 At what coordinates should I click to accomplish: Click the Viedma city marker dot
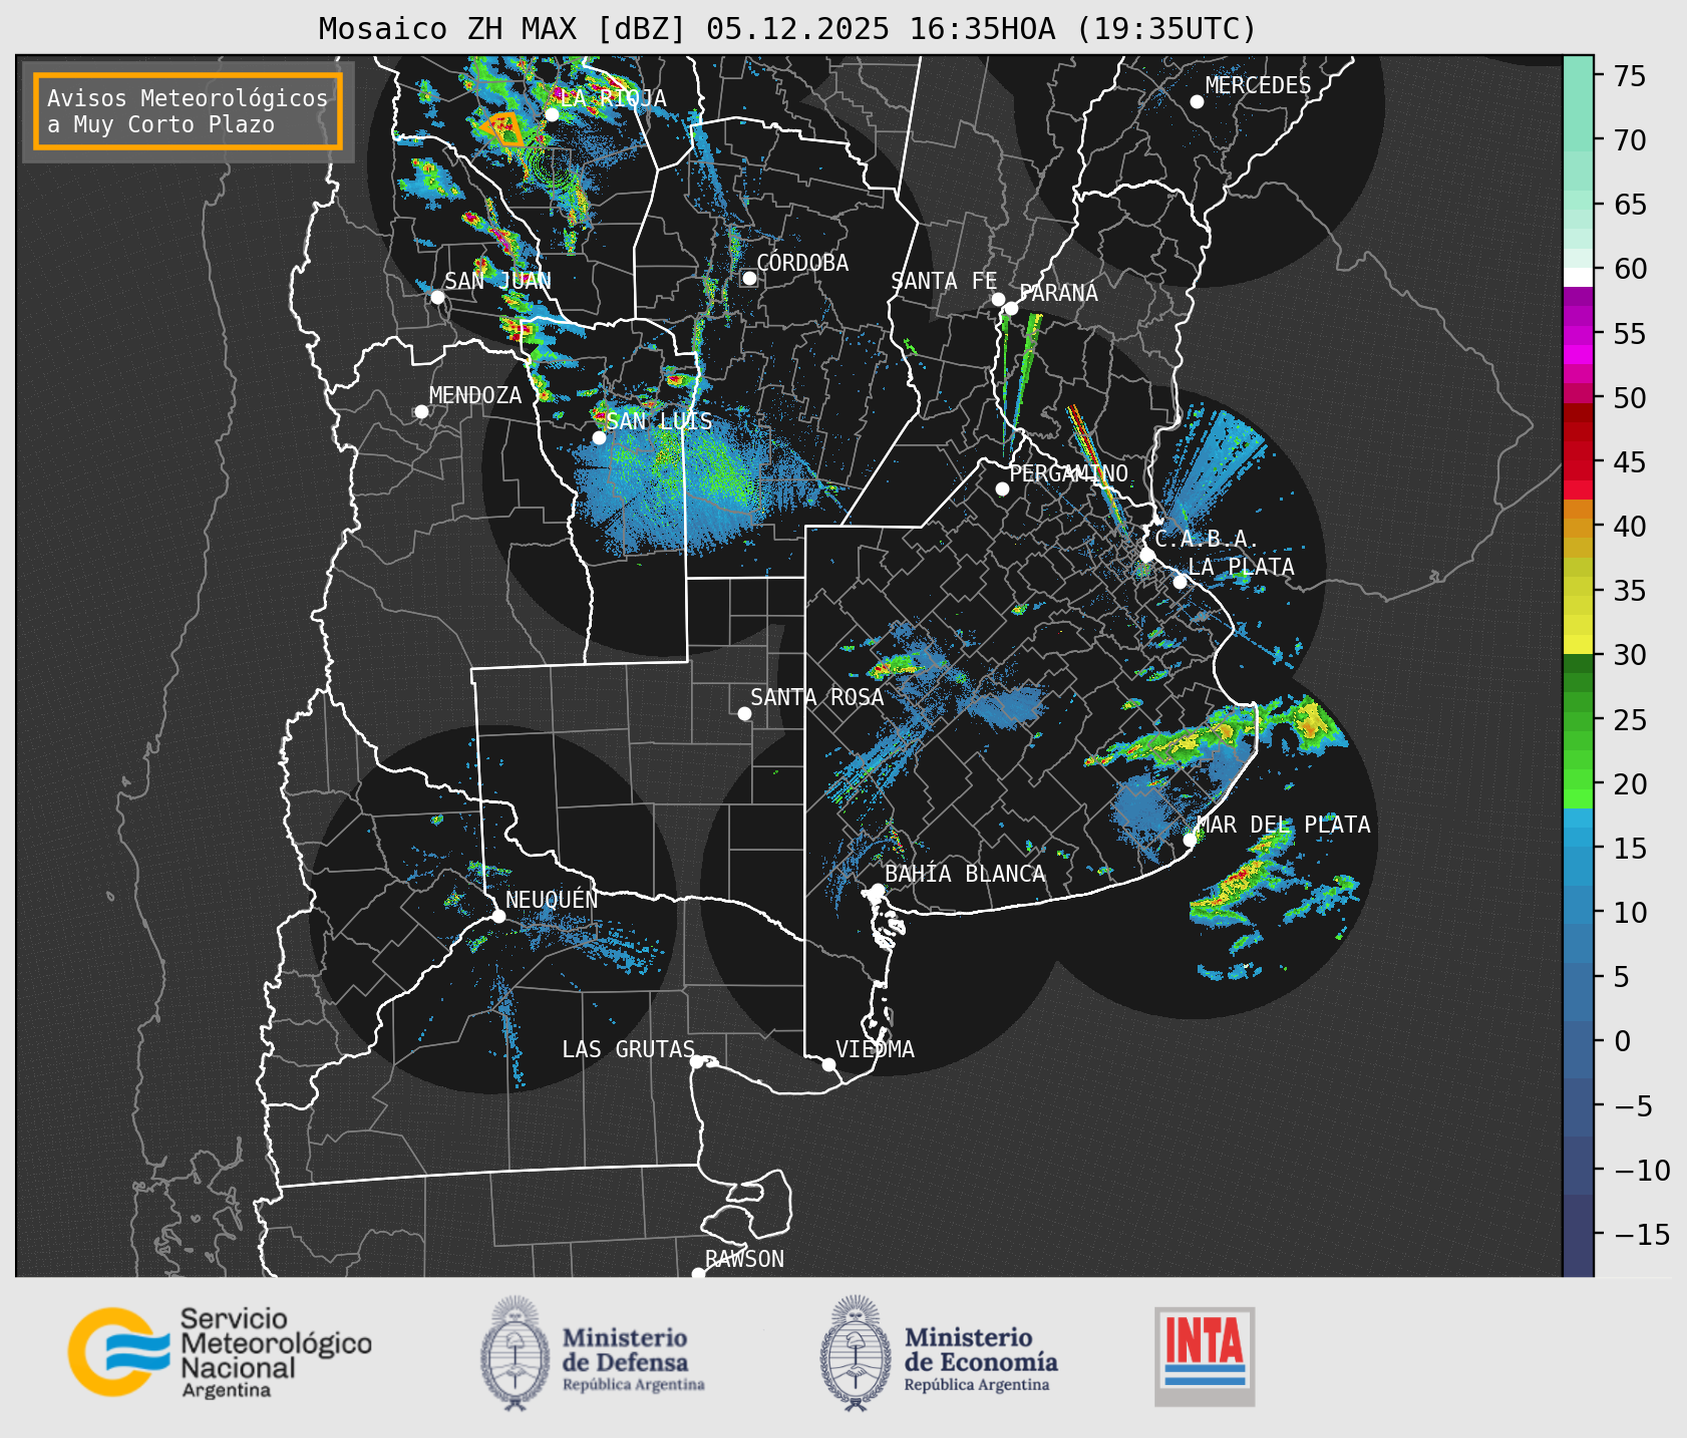pos(829,1064)
